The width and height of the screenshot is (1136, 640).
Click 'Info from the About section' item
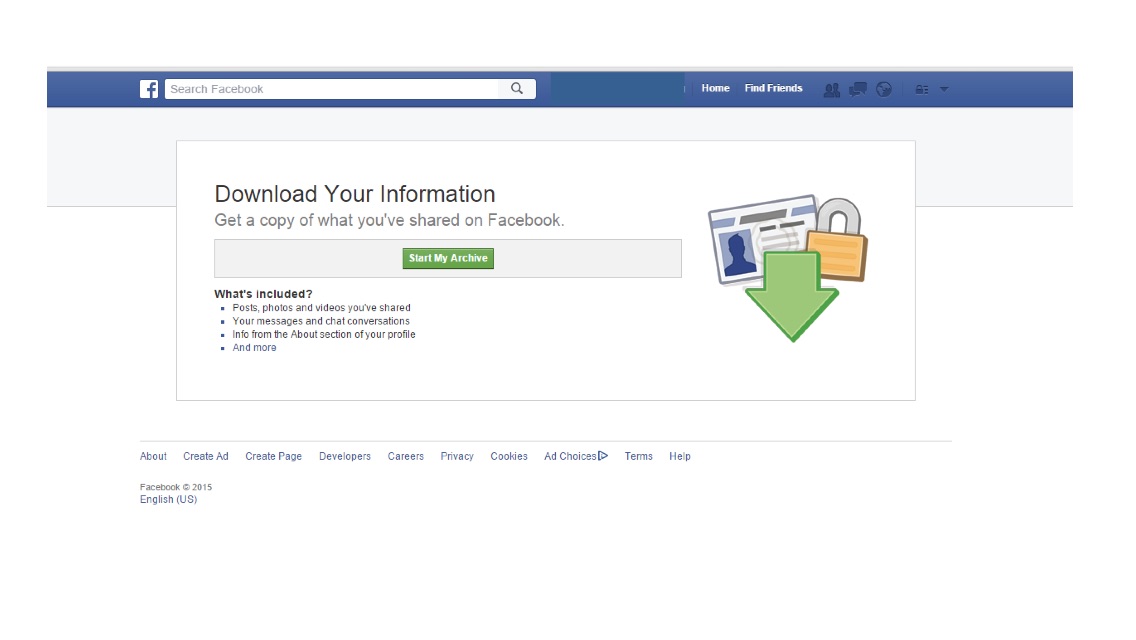(x=324, y=334)
